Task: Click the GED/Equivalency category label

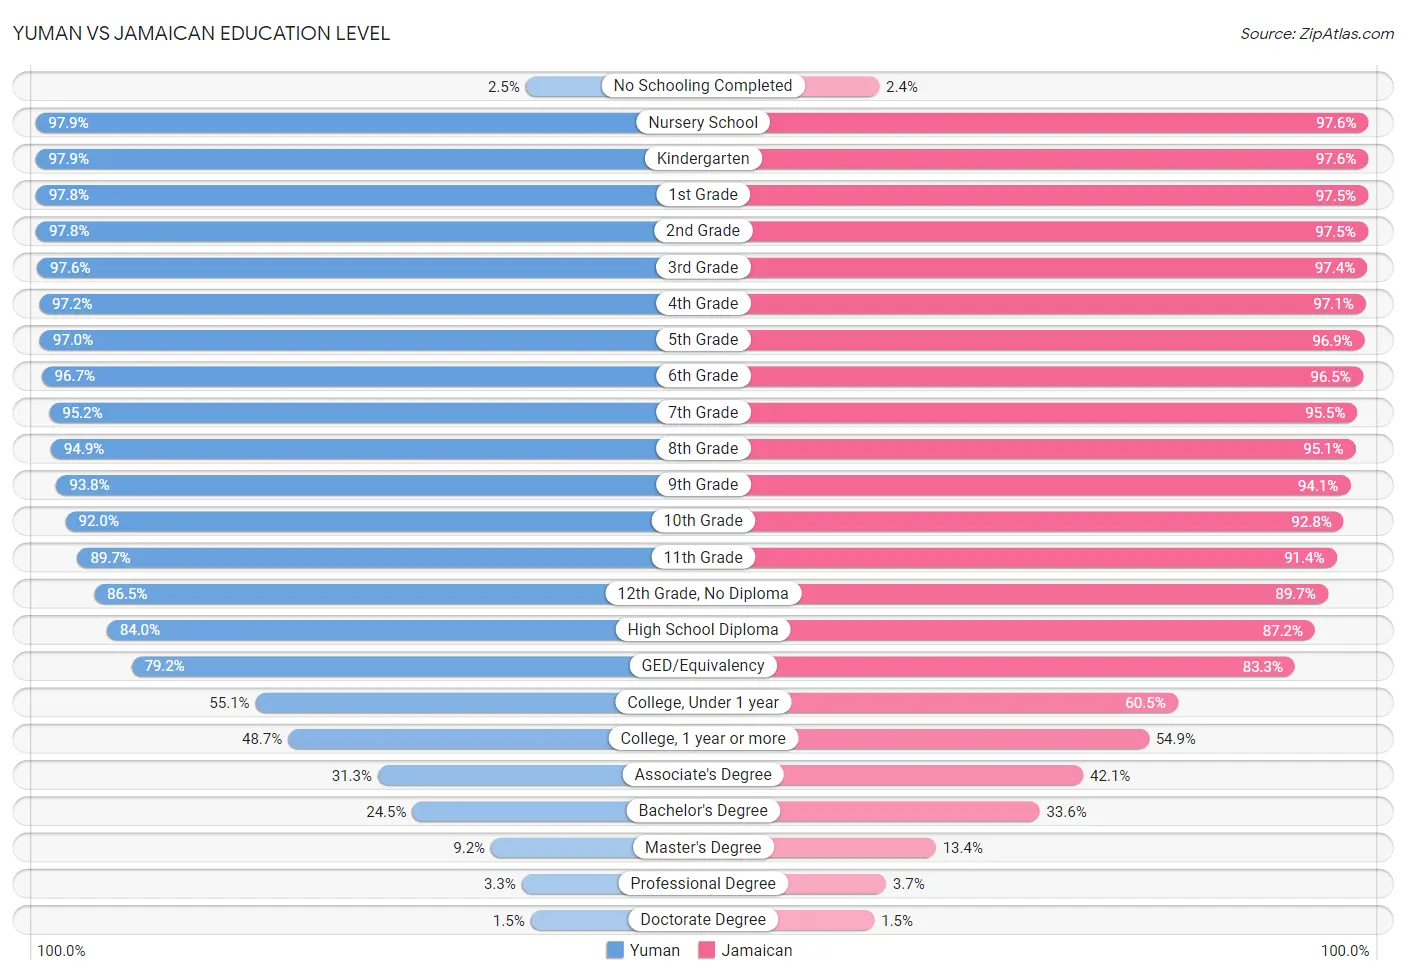Action: click(x=703, y=665)
